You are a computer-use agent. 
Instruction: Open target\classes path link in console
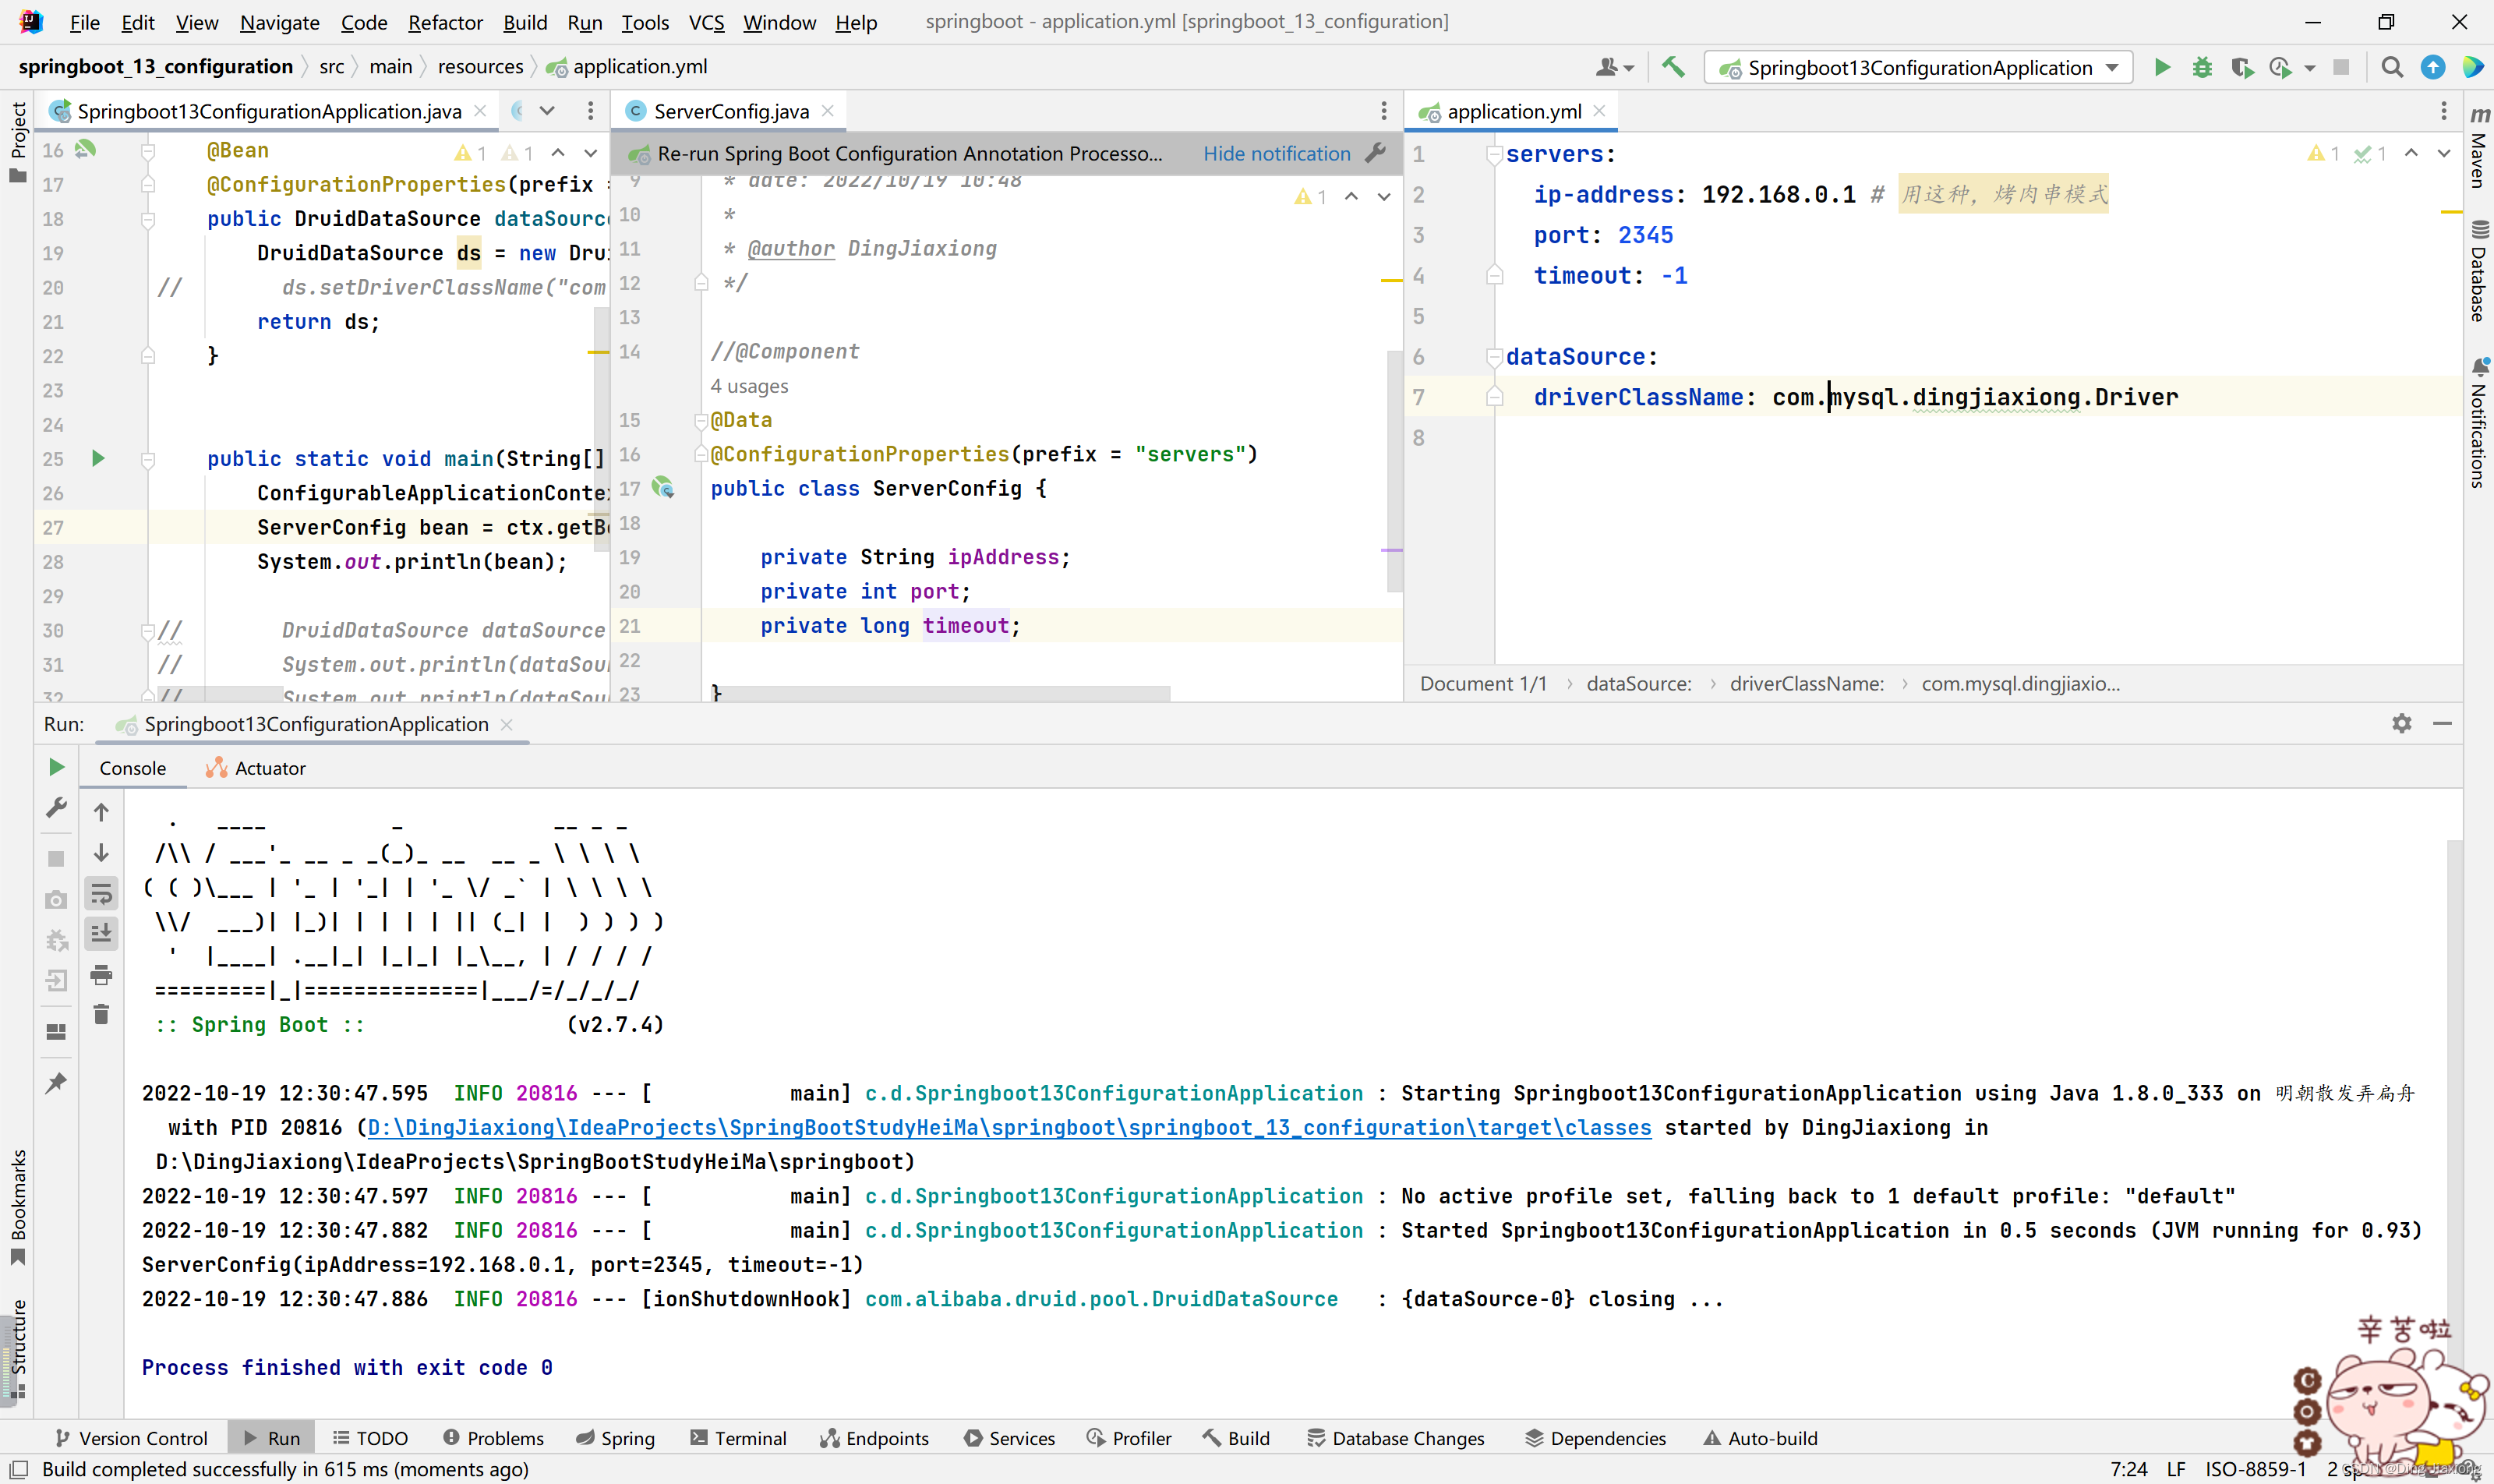tap(1009, 1127)
